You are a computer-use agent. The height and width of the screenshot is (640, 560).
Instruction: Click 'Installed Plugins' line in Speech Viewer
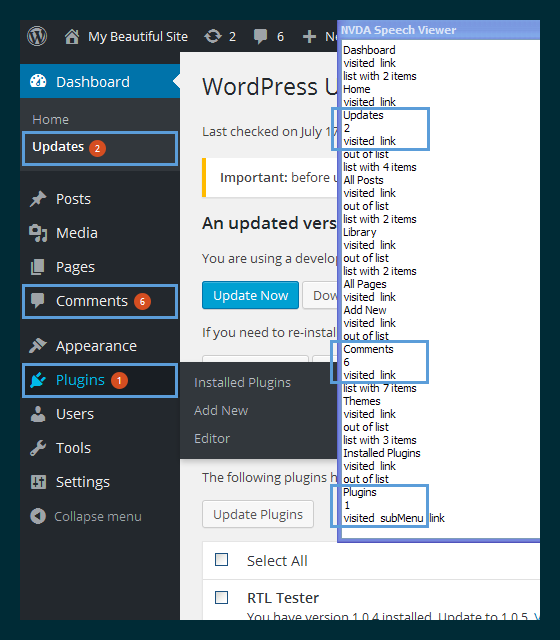click(x=382, y=453)
